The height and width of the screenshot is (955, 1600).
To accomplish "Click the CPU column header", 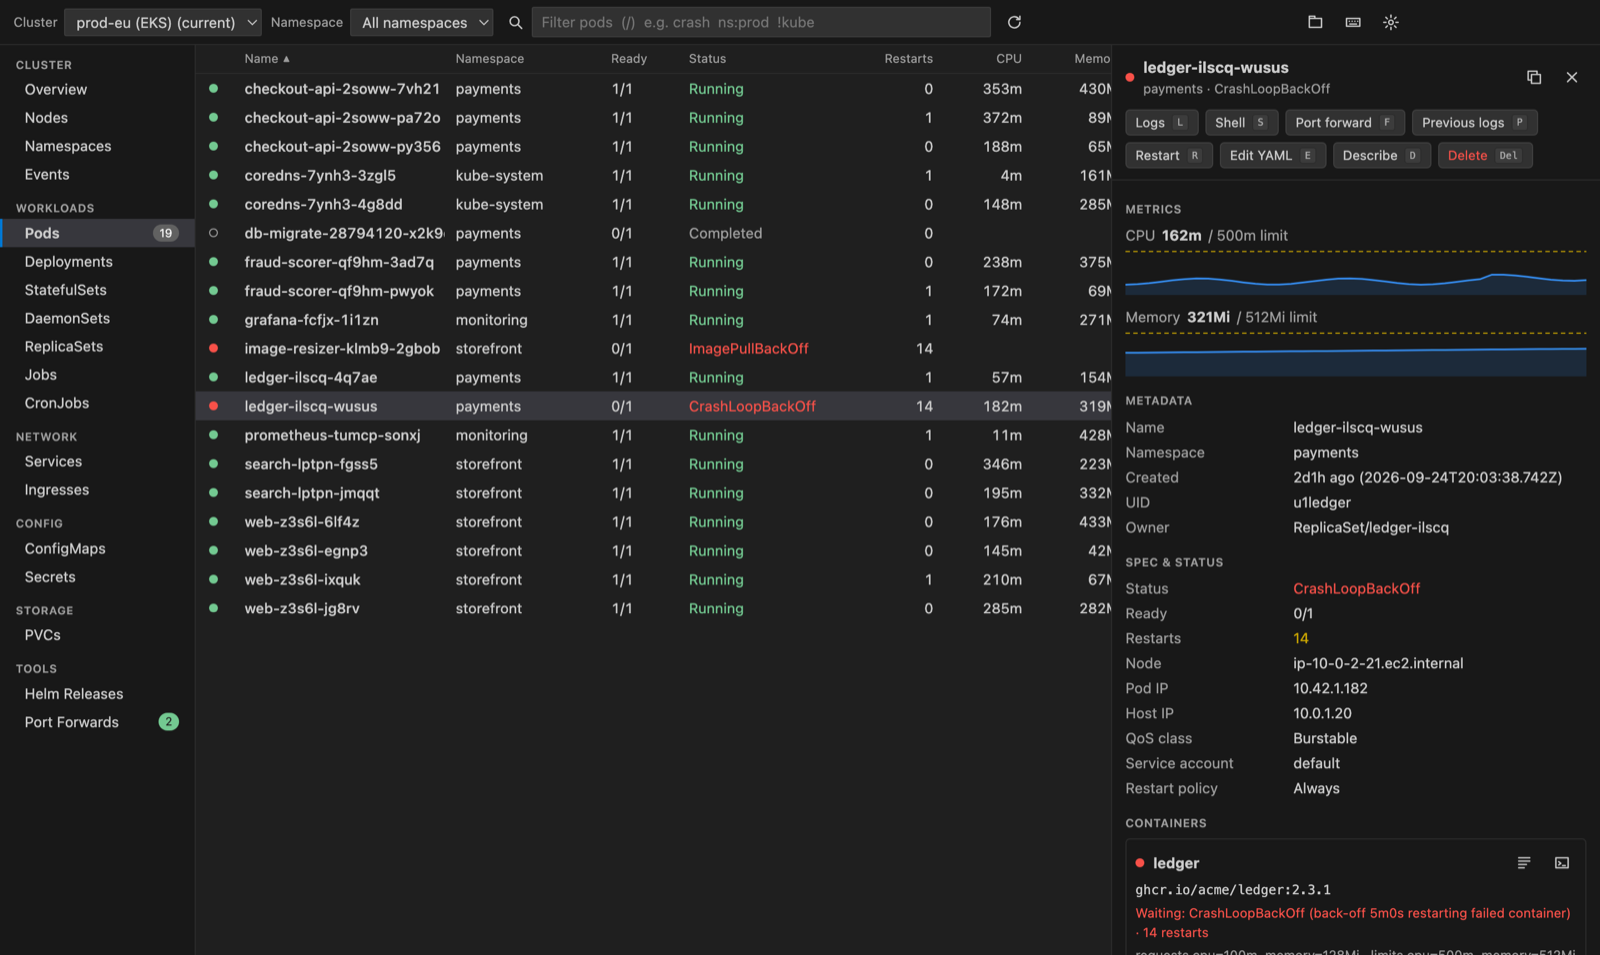I will coord(1009,59).
